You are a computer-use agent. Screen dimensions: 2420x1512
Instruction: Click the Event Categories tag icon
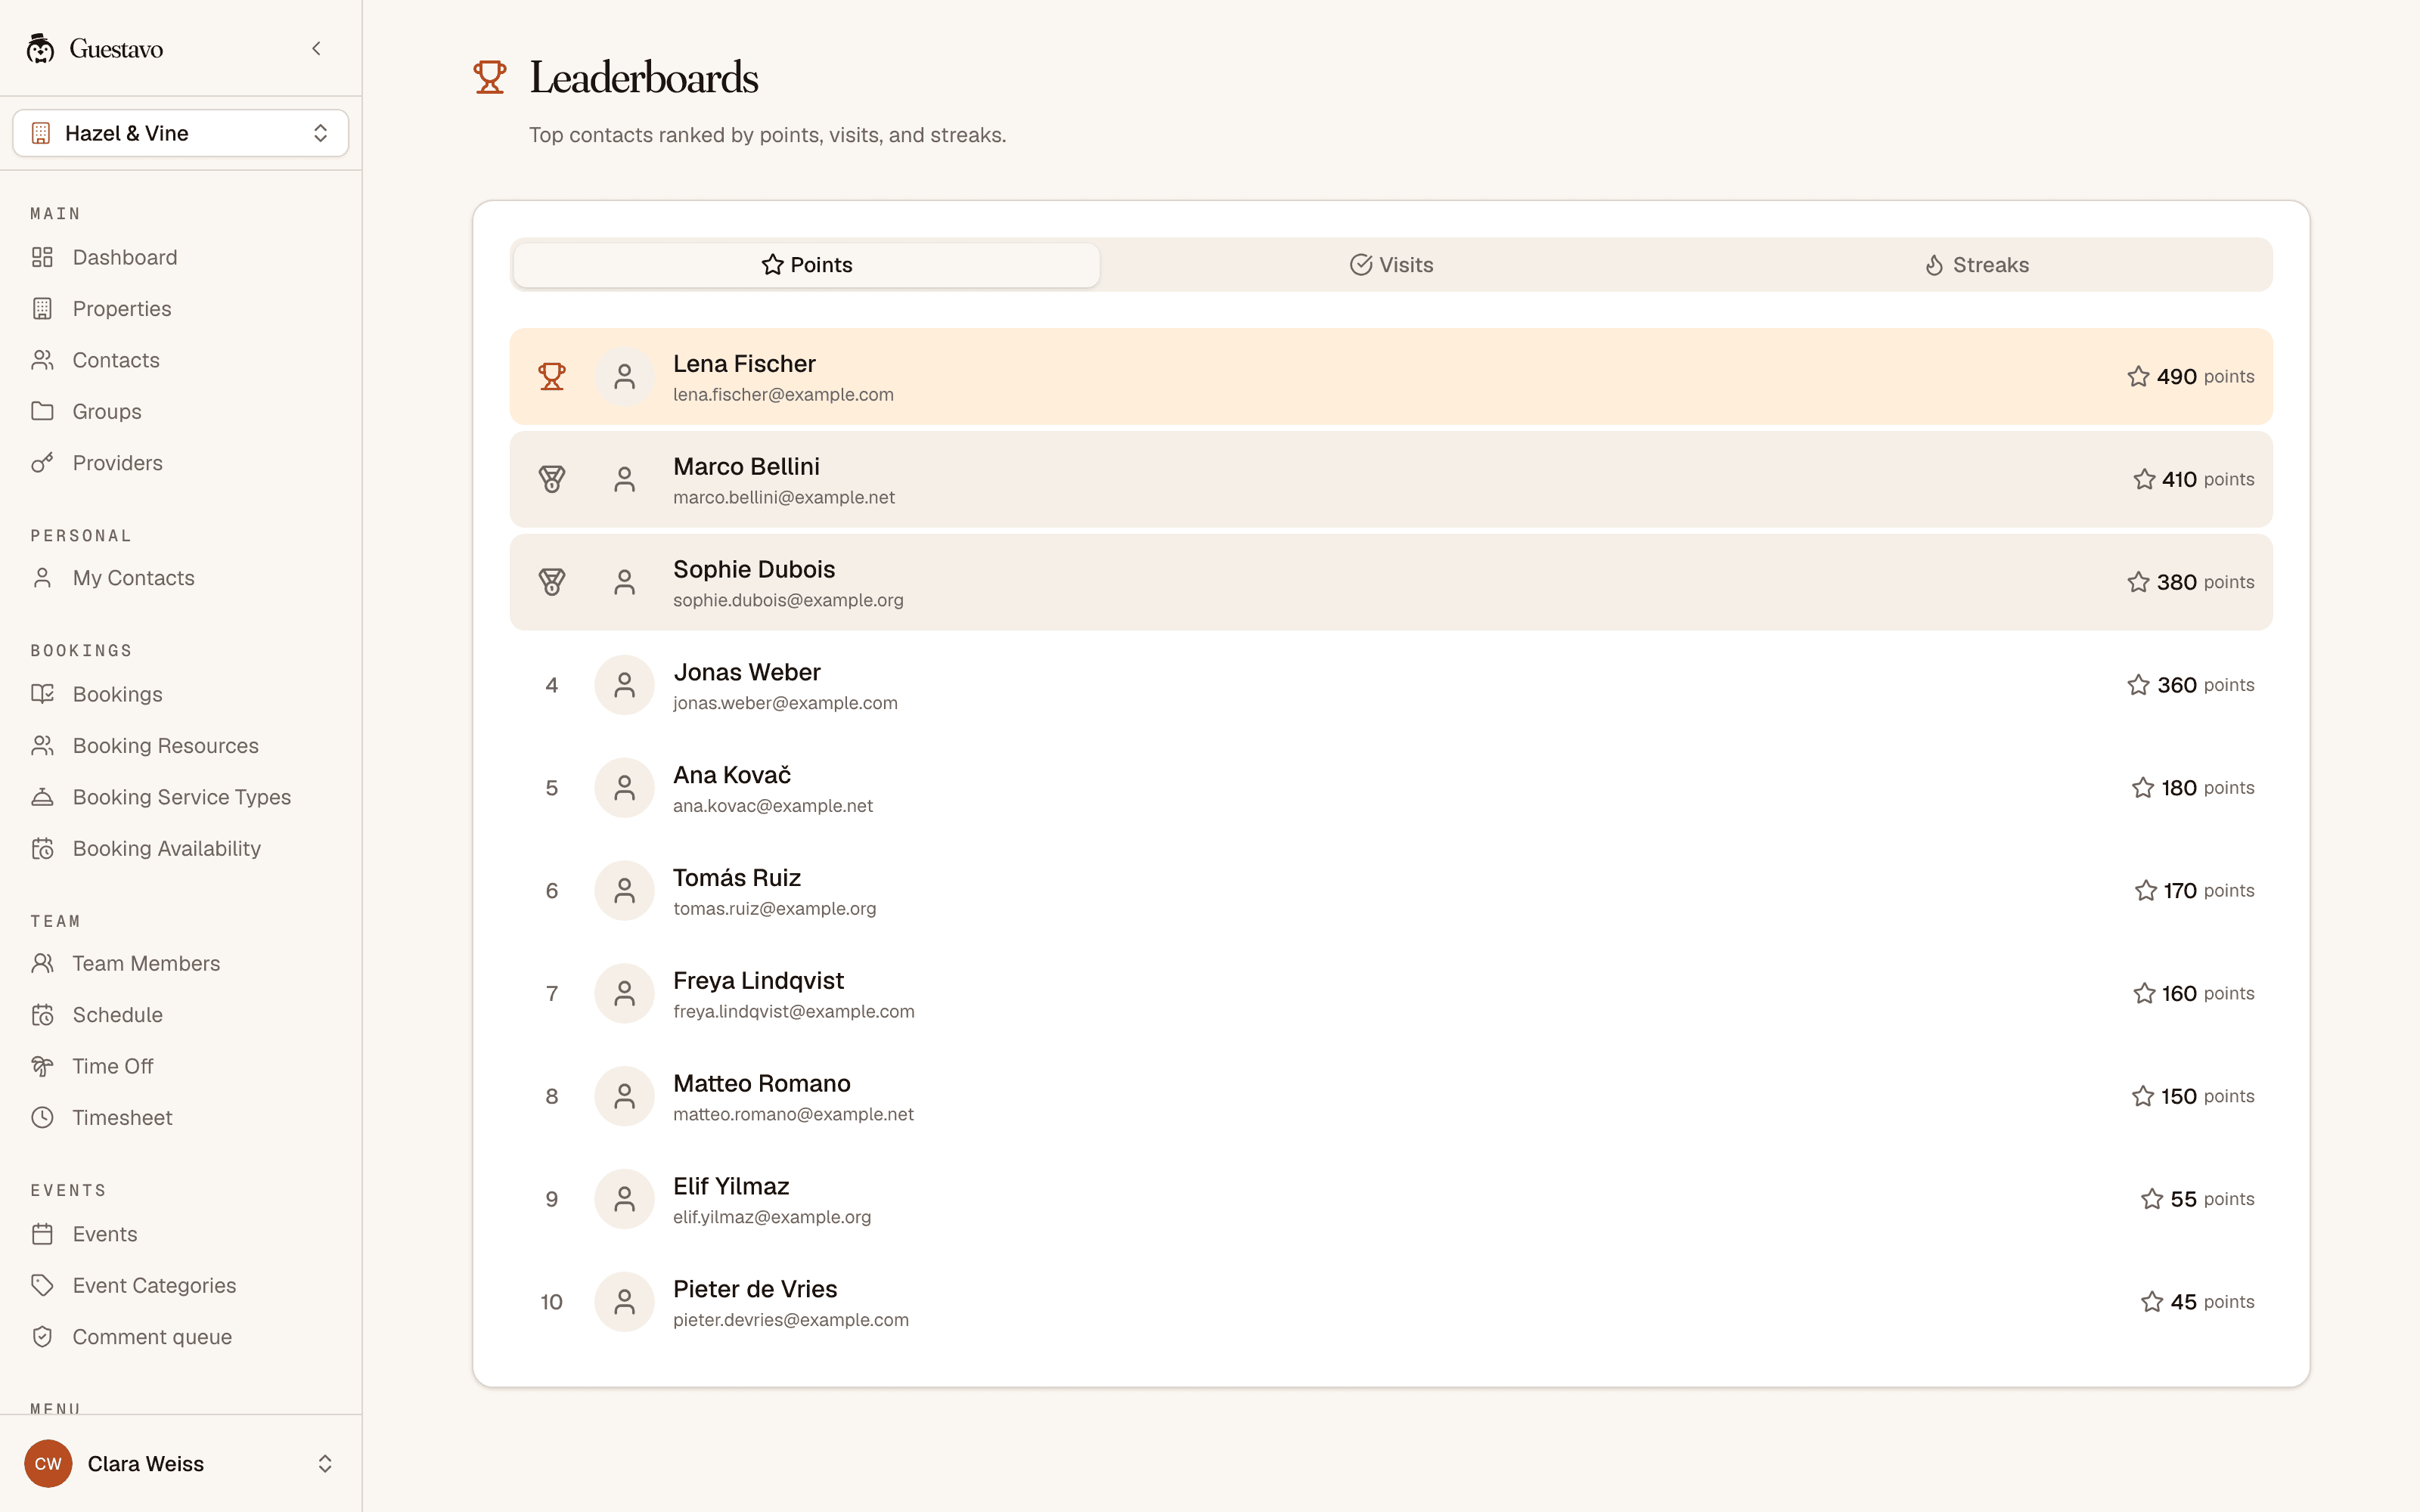point(42,1285)
